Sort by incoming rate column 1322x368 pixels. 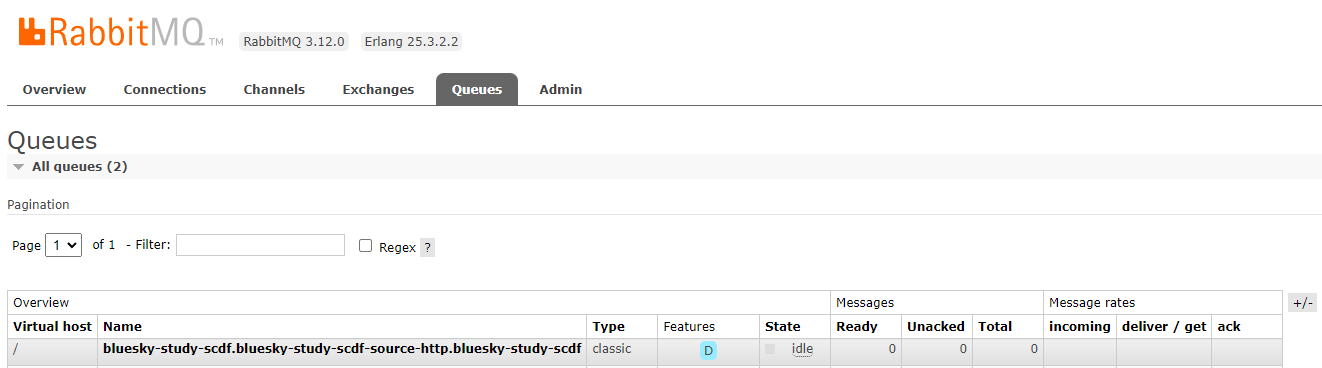[x=1080, y=326]
